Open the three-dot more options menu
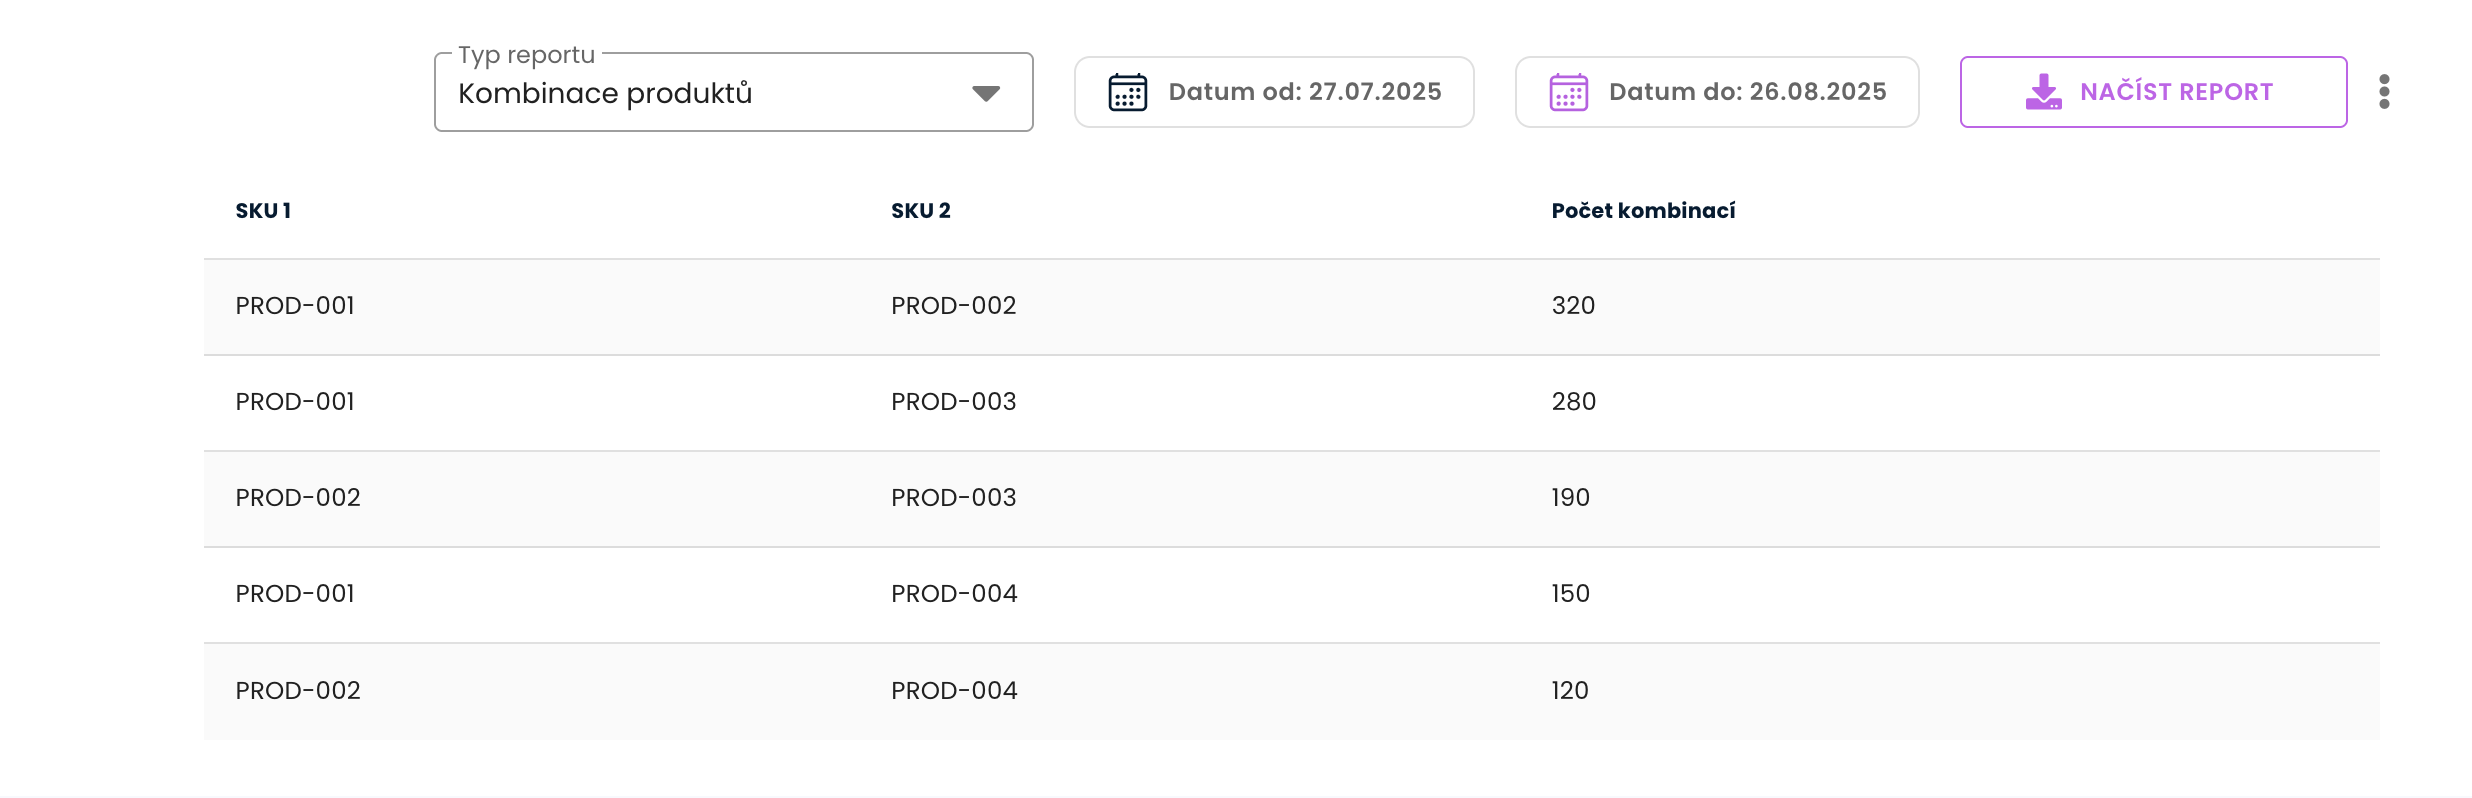 [x=2384, y=92]
